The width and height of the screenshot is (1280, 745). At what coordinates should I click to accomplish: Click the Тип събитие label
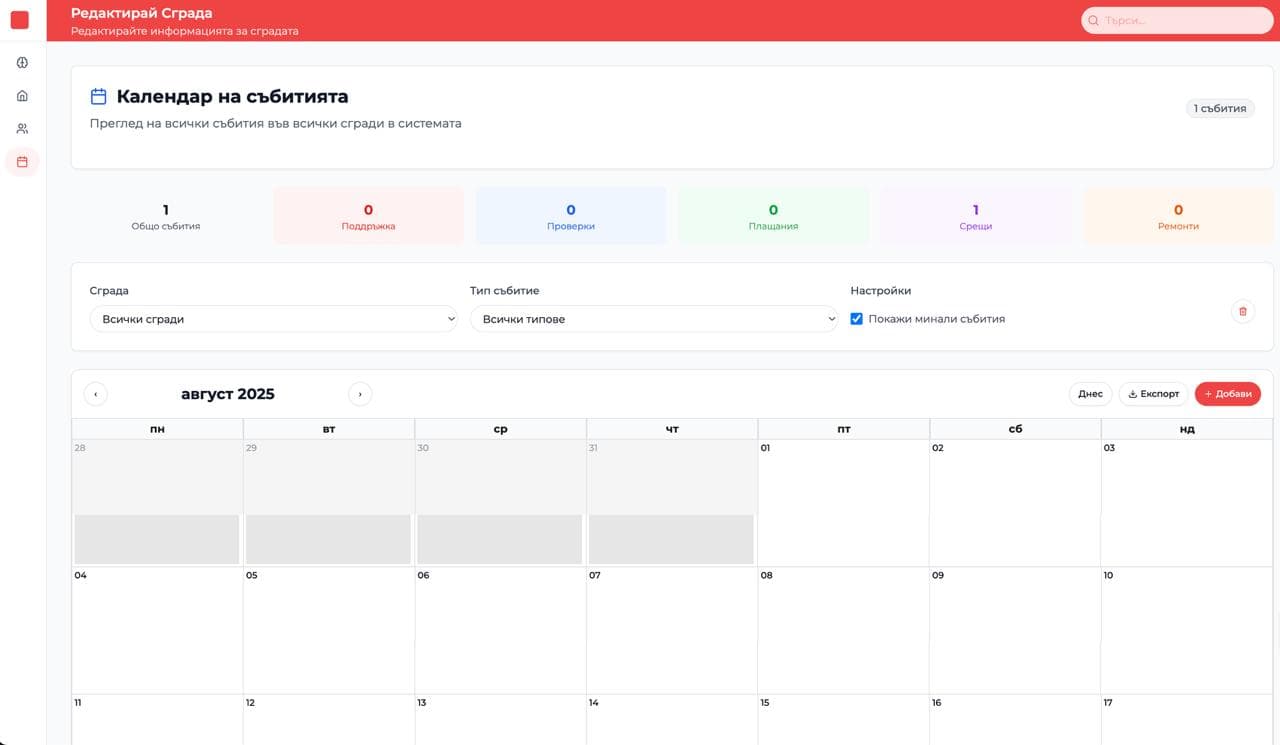click(504, 291)
